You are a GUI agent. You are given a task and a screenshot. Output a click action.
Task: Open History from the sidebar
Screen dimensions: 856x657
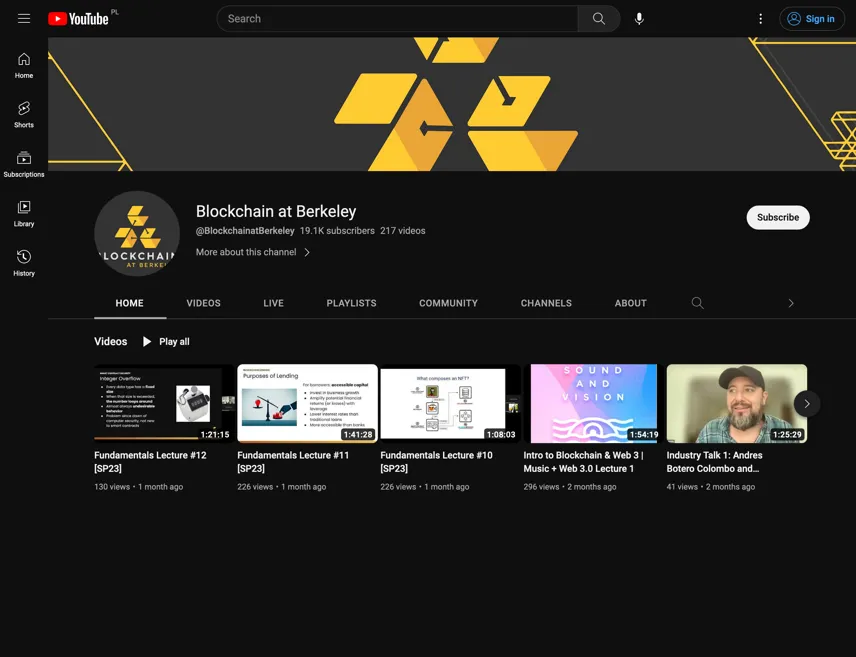(23, 263)
